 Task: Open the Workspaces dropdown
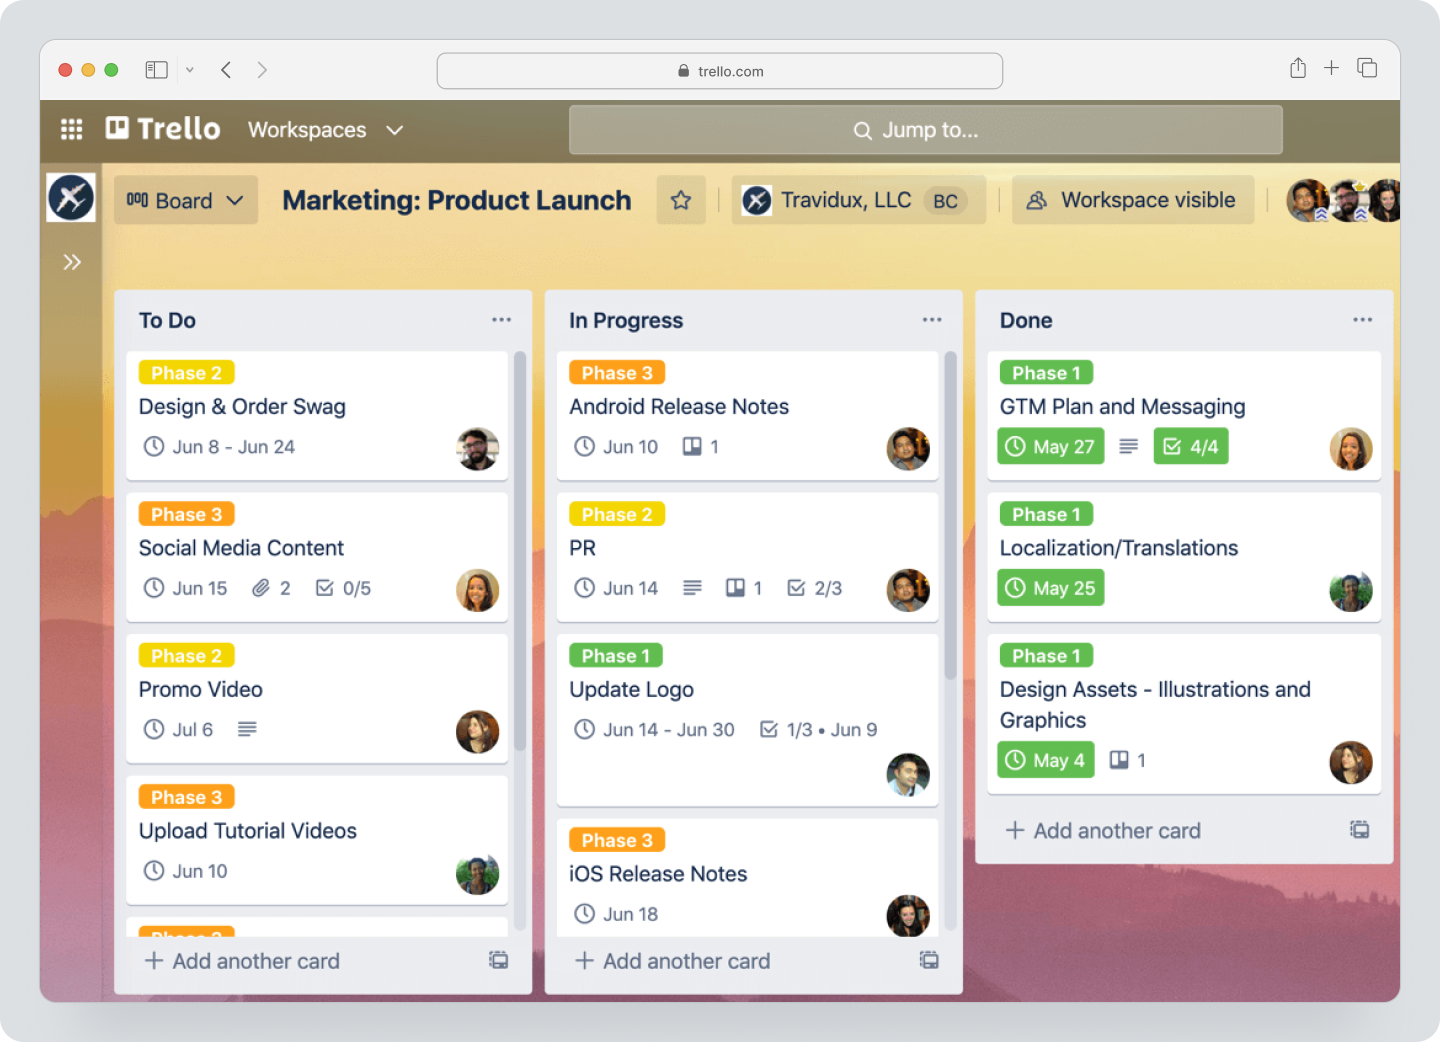[324, 129]
